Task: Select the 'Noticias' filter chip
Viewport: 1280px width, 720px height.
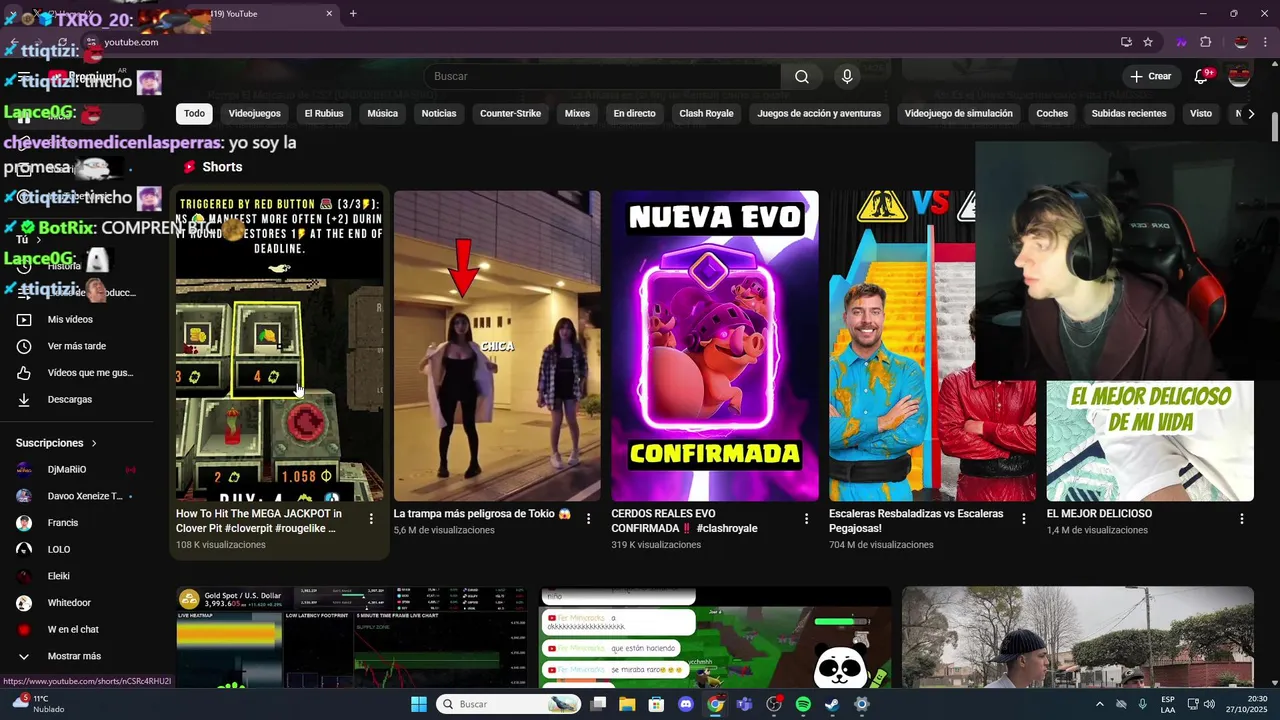Action: 439,114
